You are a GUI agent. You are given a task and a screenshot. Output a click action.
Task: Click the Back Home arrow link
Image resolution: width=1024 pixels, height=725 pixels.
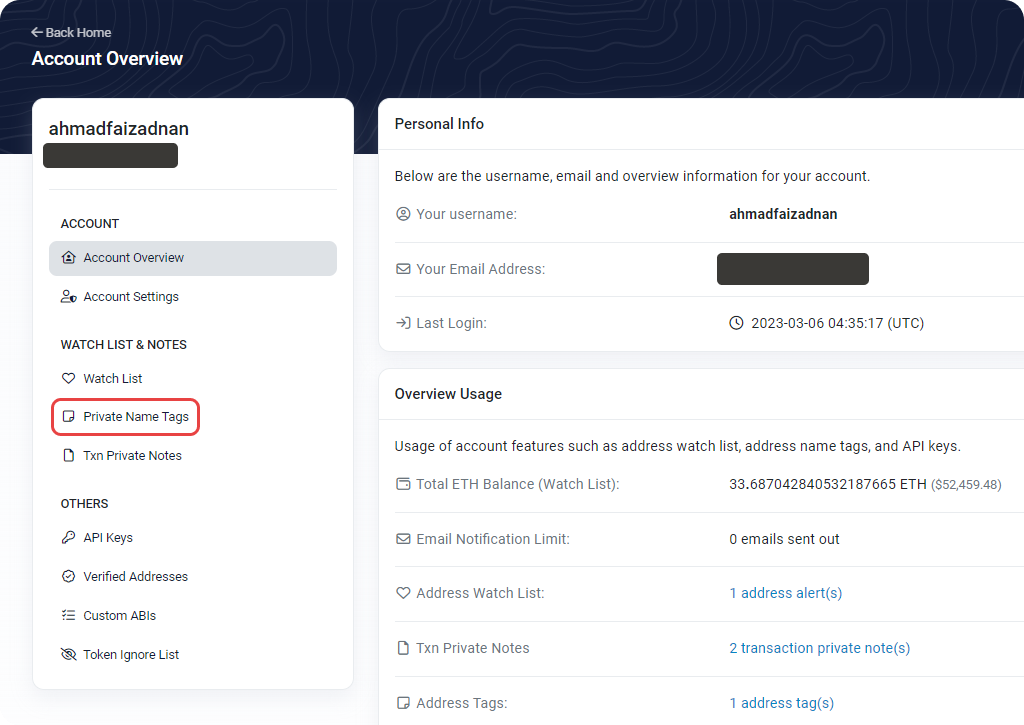coord(71,32)
